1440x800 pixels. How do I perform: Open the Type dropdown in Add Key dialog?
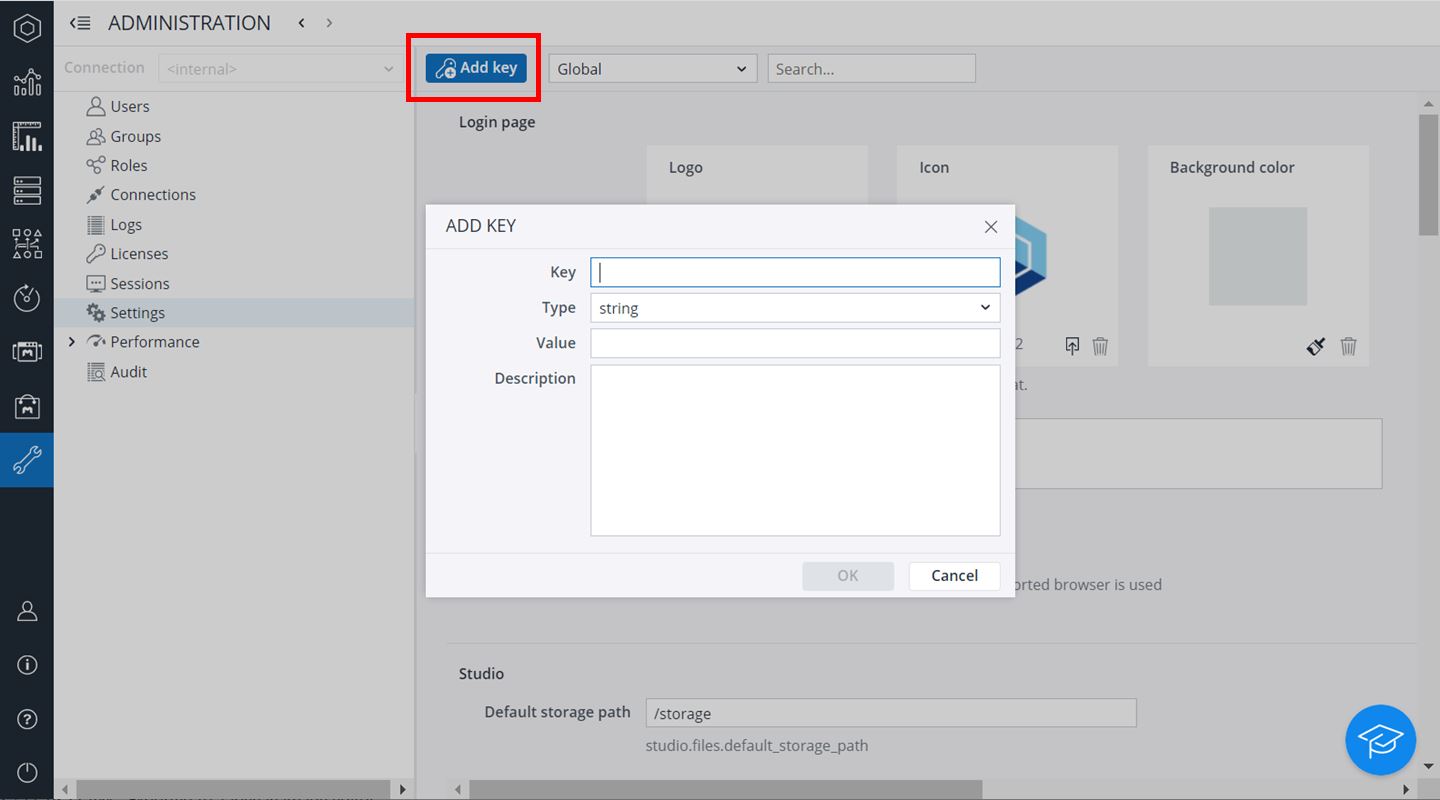pos(795,308)
